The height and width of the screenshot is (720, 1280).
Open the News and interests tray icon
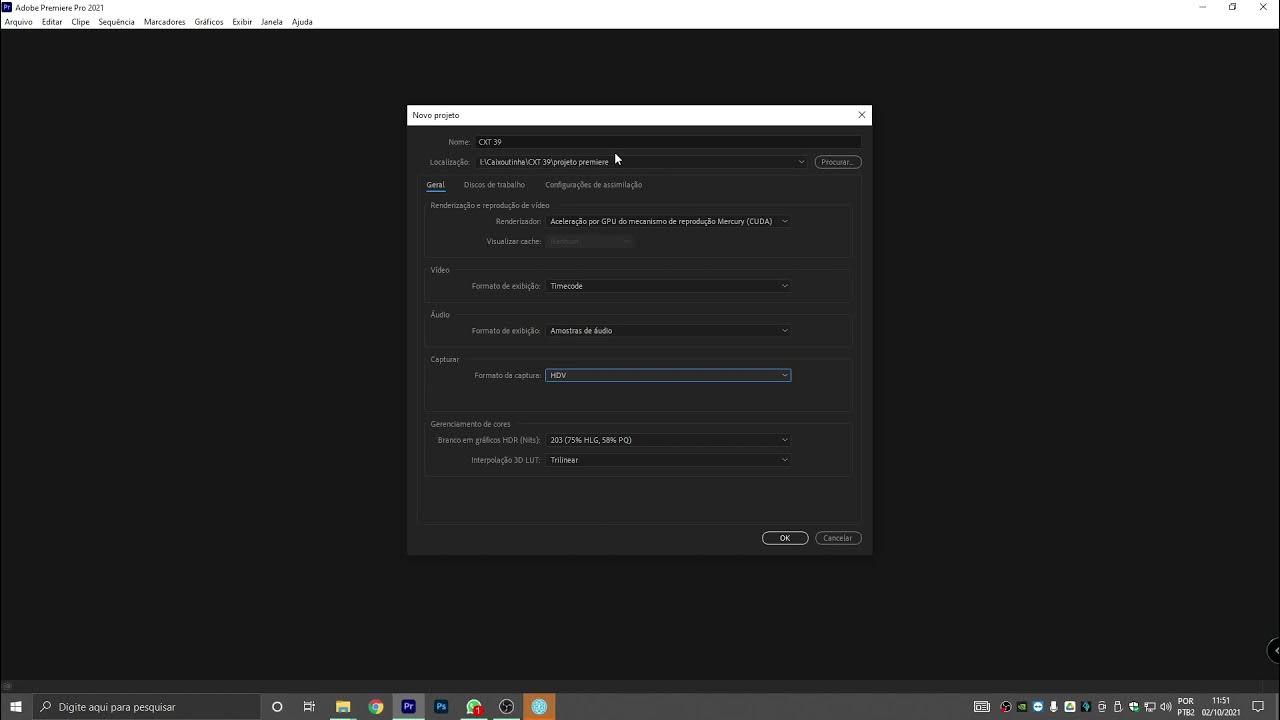pyautogui.click(x=982, y=707)
